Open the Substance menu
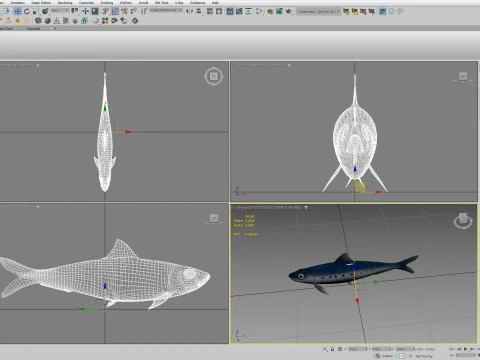This screenshot has width=480, height=360. tap(197, 3)
